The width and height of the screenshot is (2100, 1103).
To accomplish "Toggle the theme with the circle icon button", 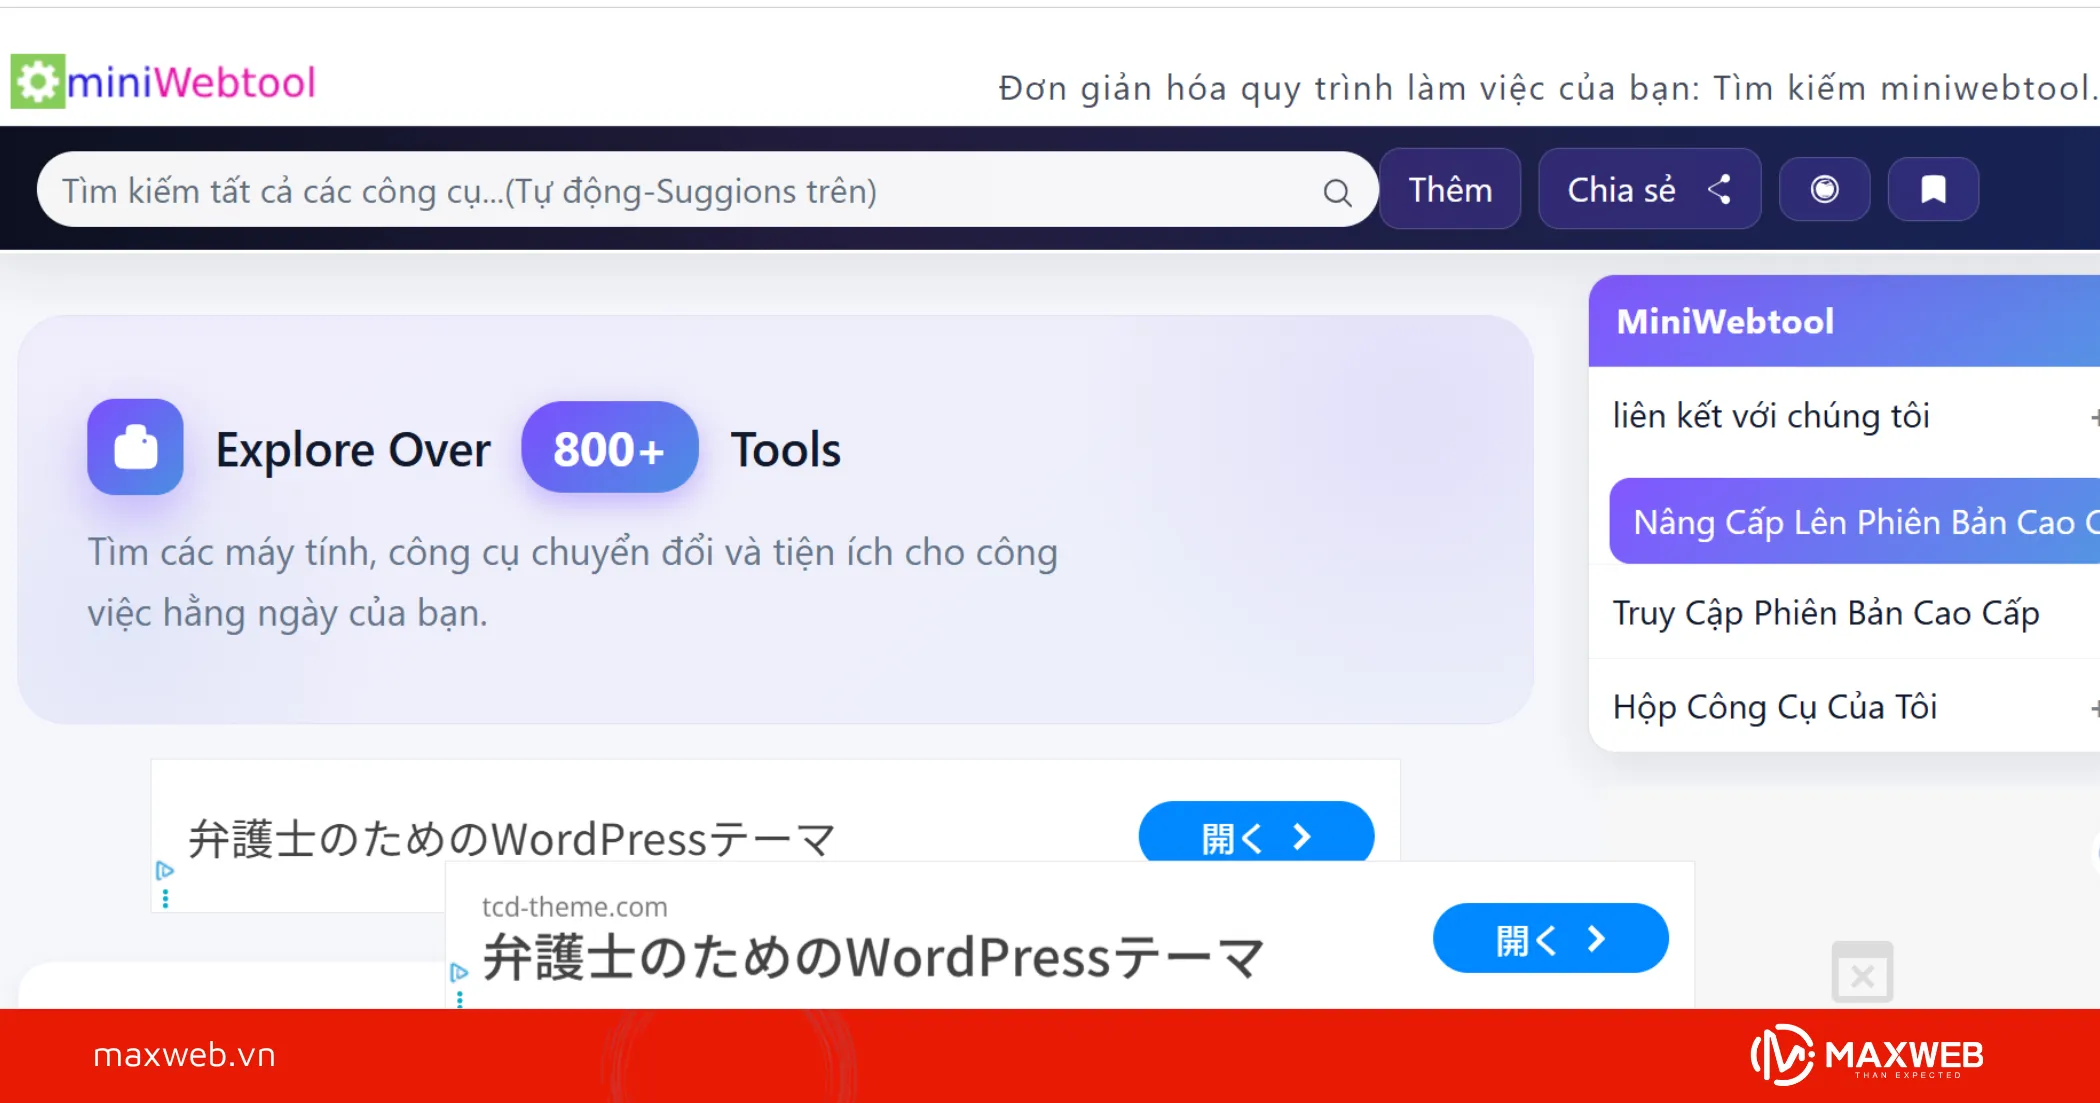I will 1823,188.
